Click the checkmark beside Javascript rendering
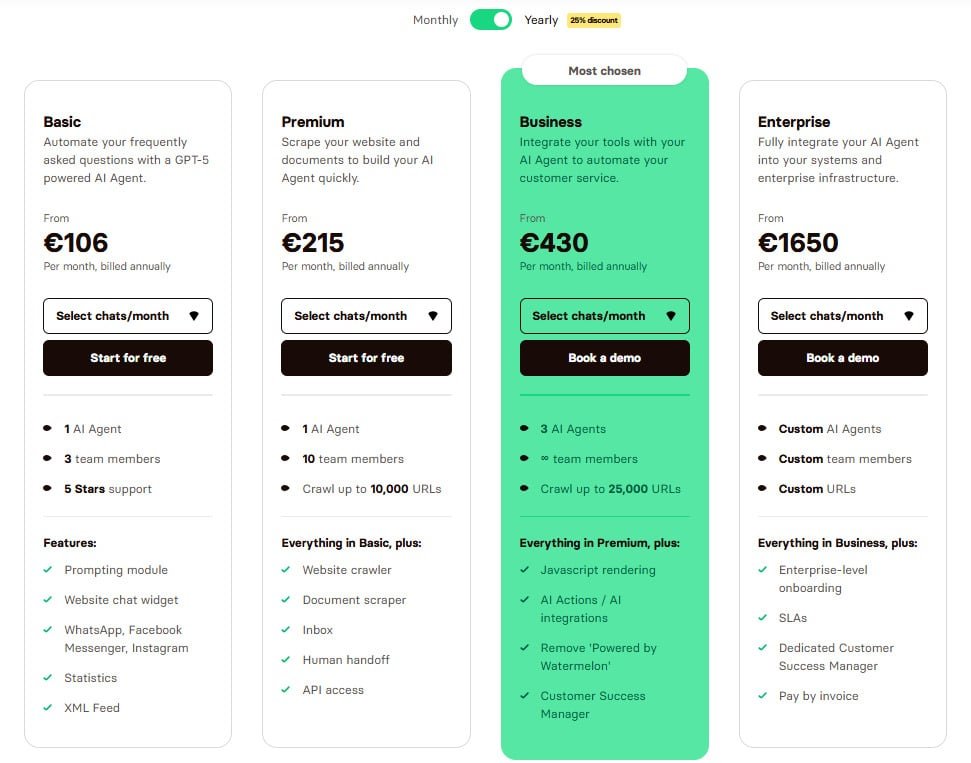Screen dimensions: 971x763 pyautogui.click(x=523, y=570)
